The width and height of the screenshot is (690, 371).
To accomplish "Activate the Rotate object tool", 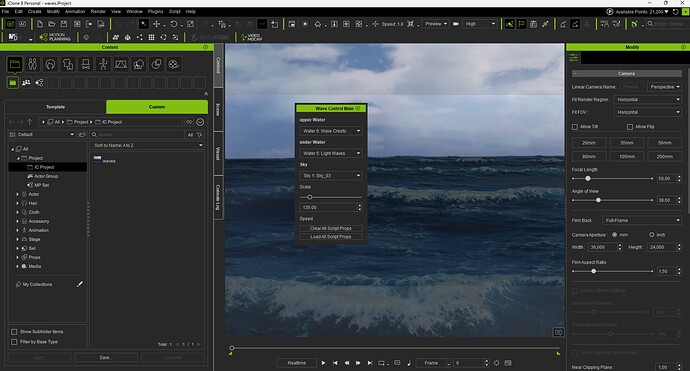I will point(174,24).
